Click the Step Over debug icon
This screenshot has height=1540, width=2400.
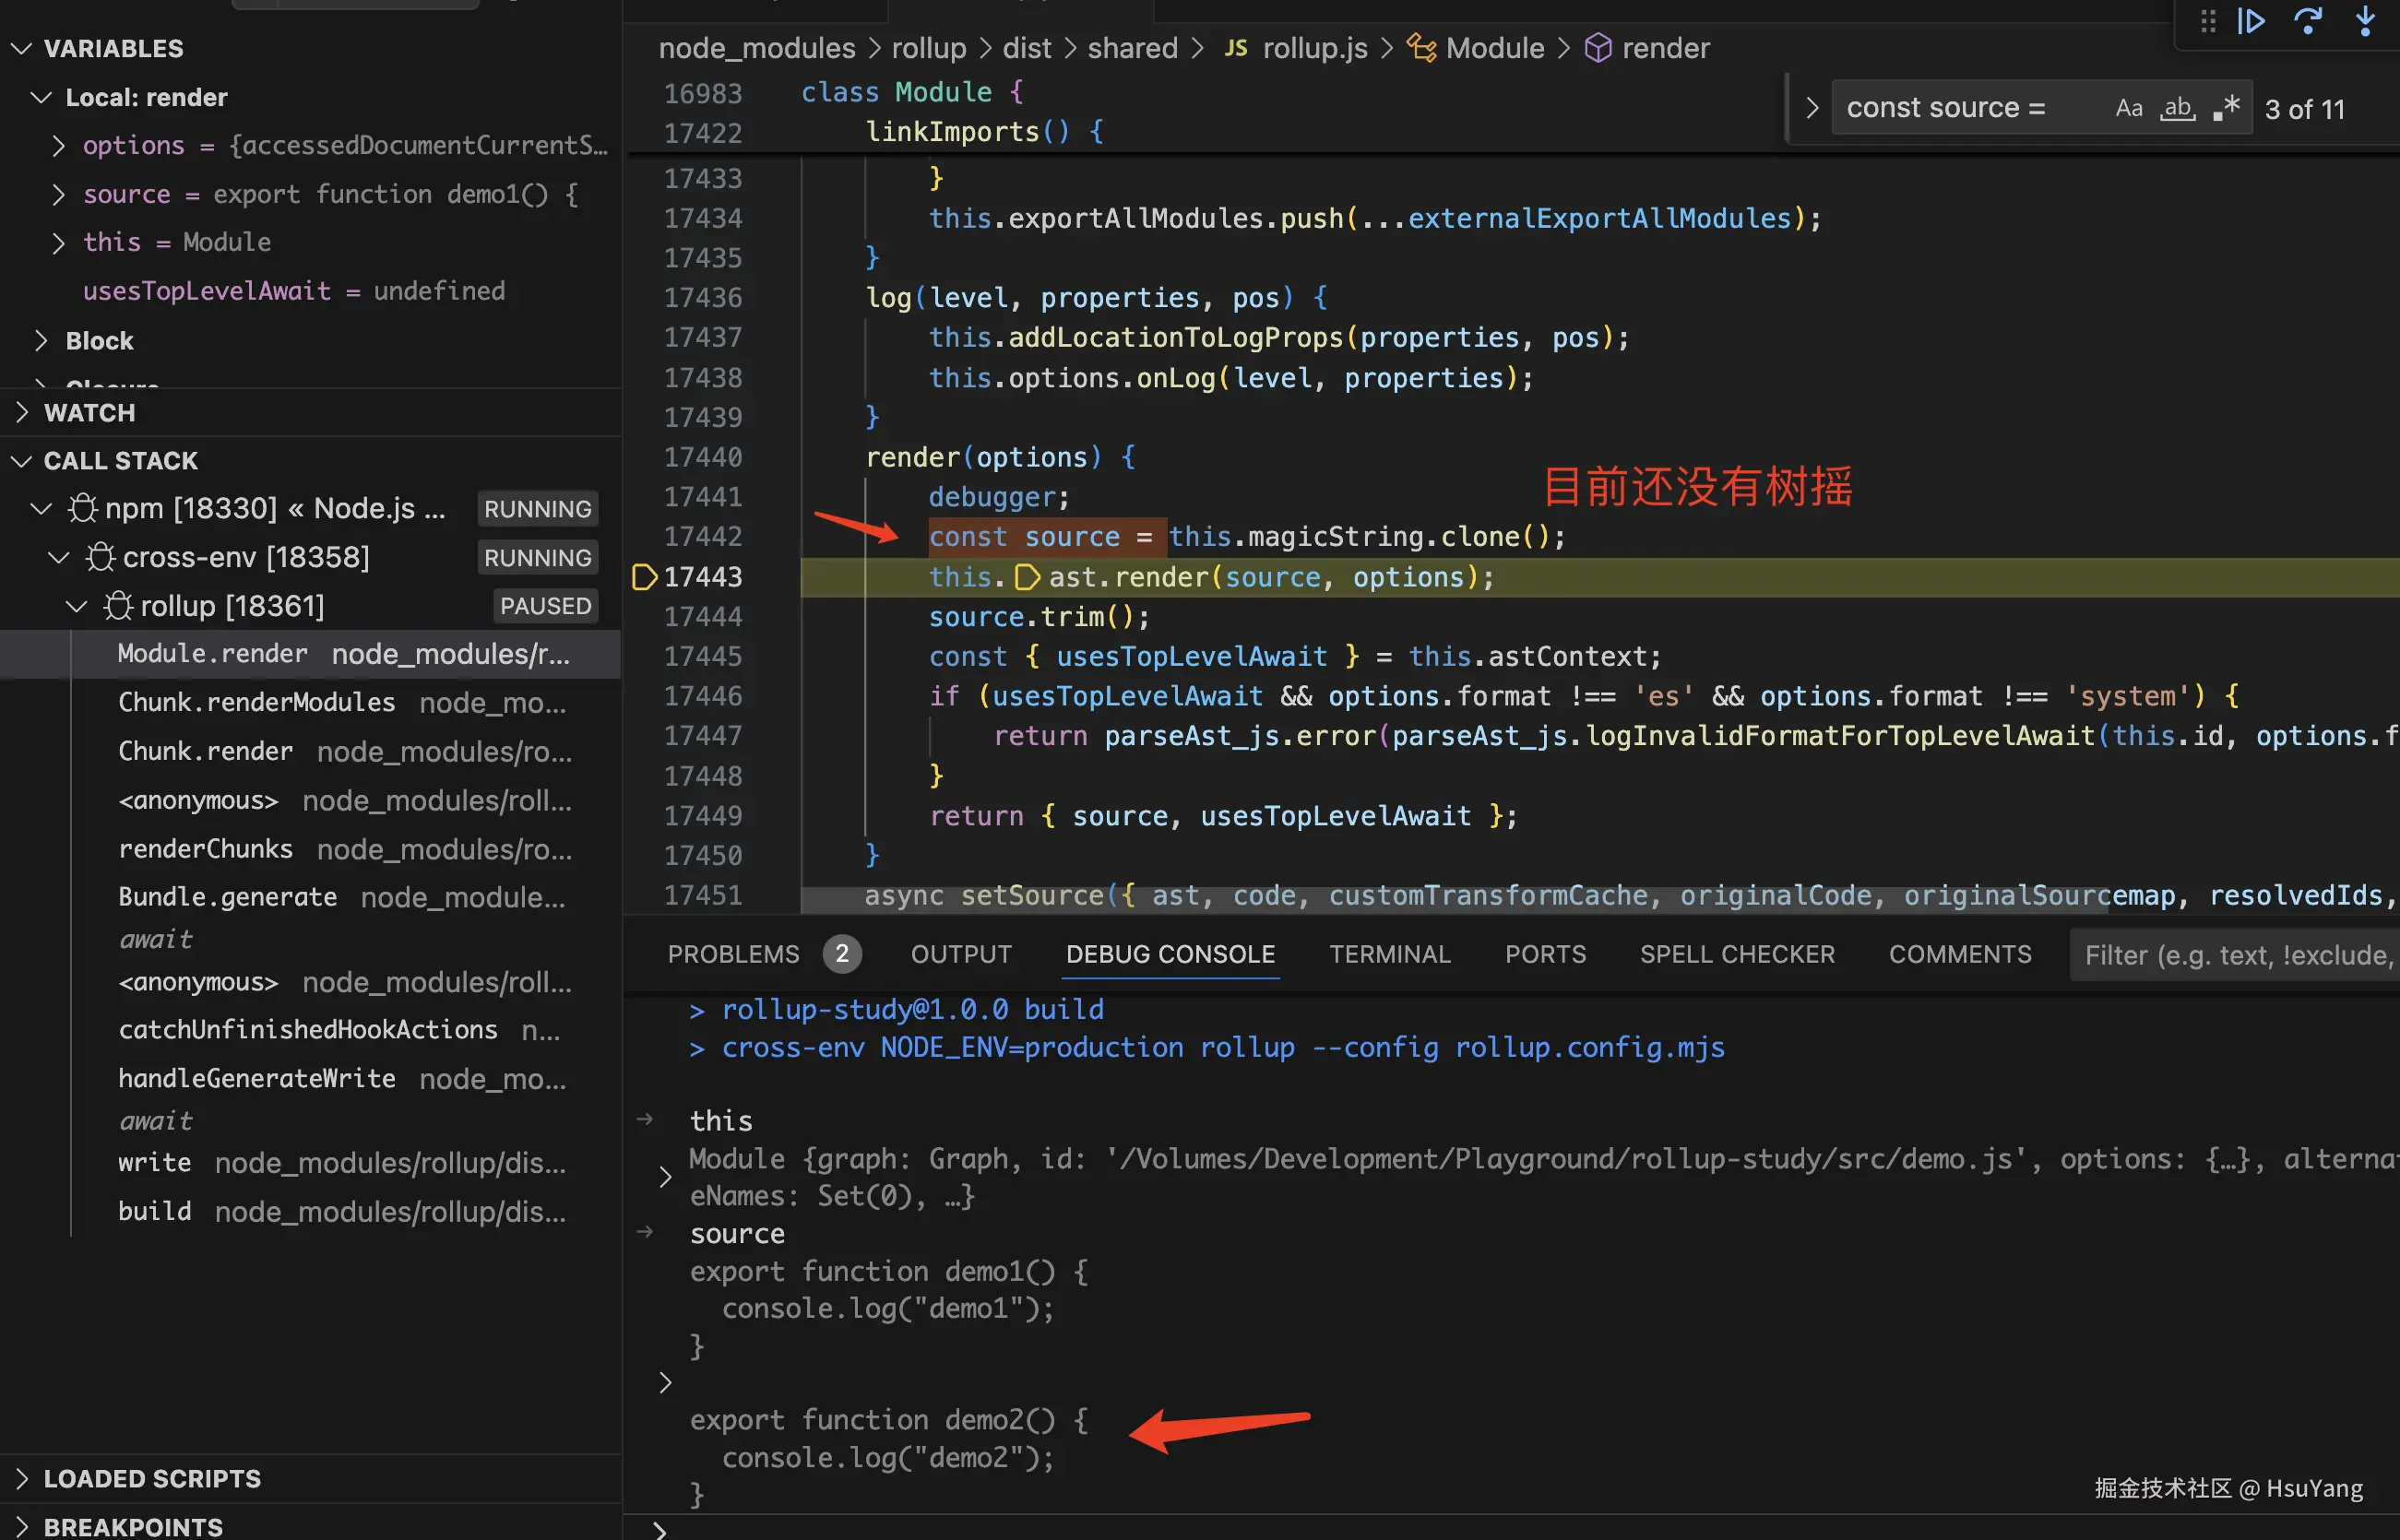[x=2307, y=22]
